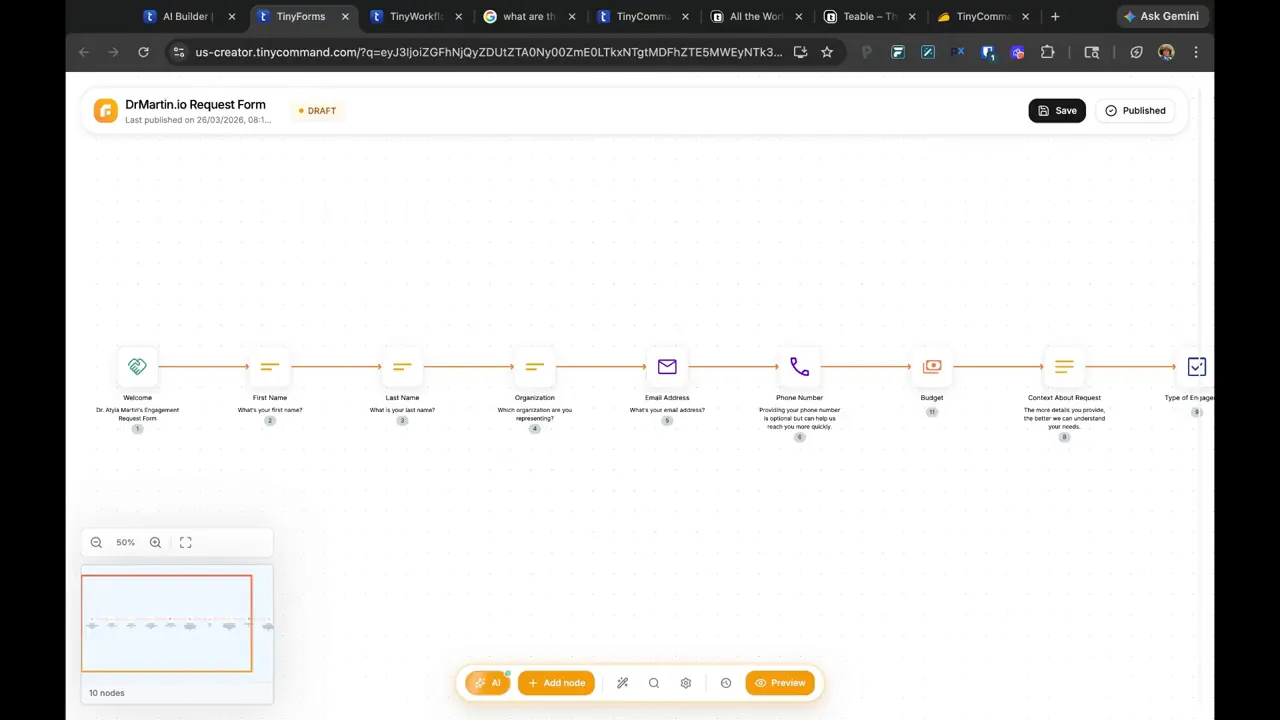Select the magic wand toolbar icon
This screenshot has height=720, width=1280.
[x=622, y=683]
